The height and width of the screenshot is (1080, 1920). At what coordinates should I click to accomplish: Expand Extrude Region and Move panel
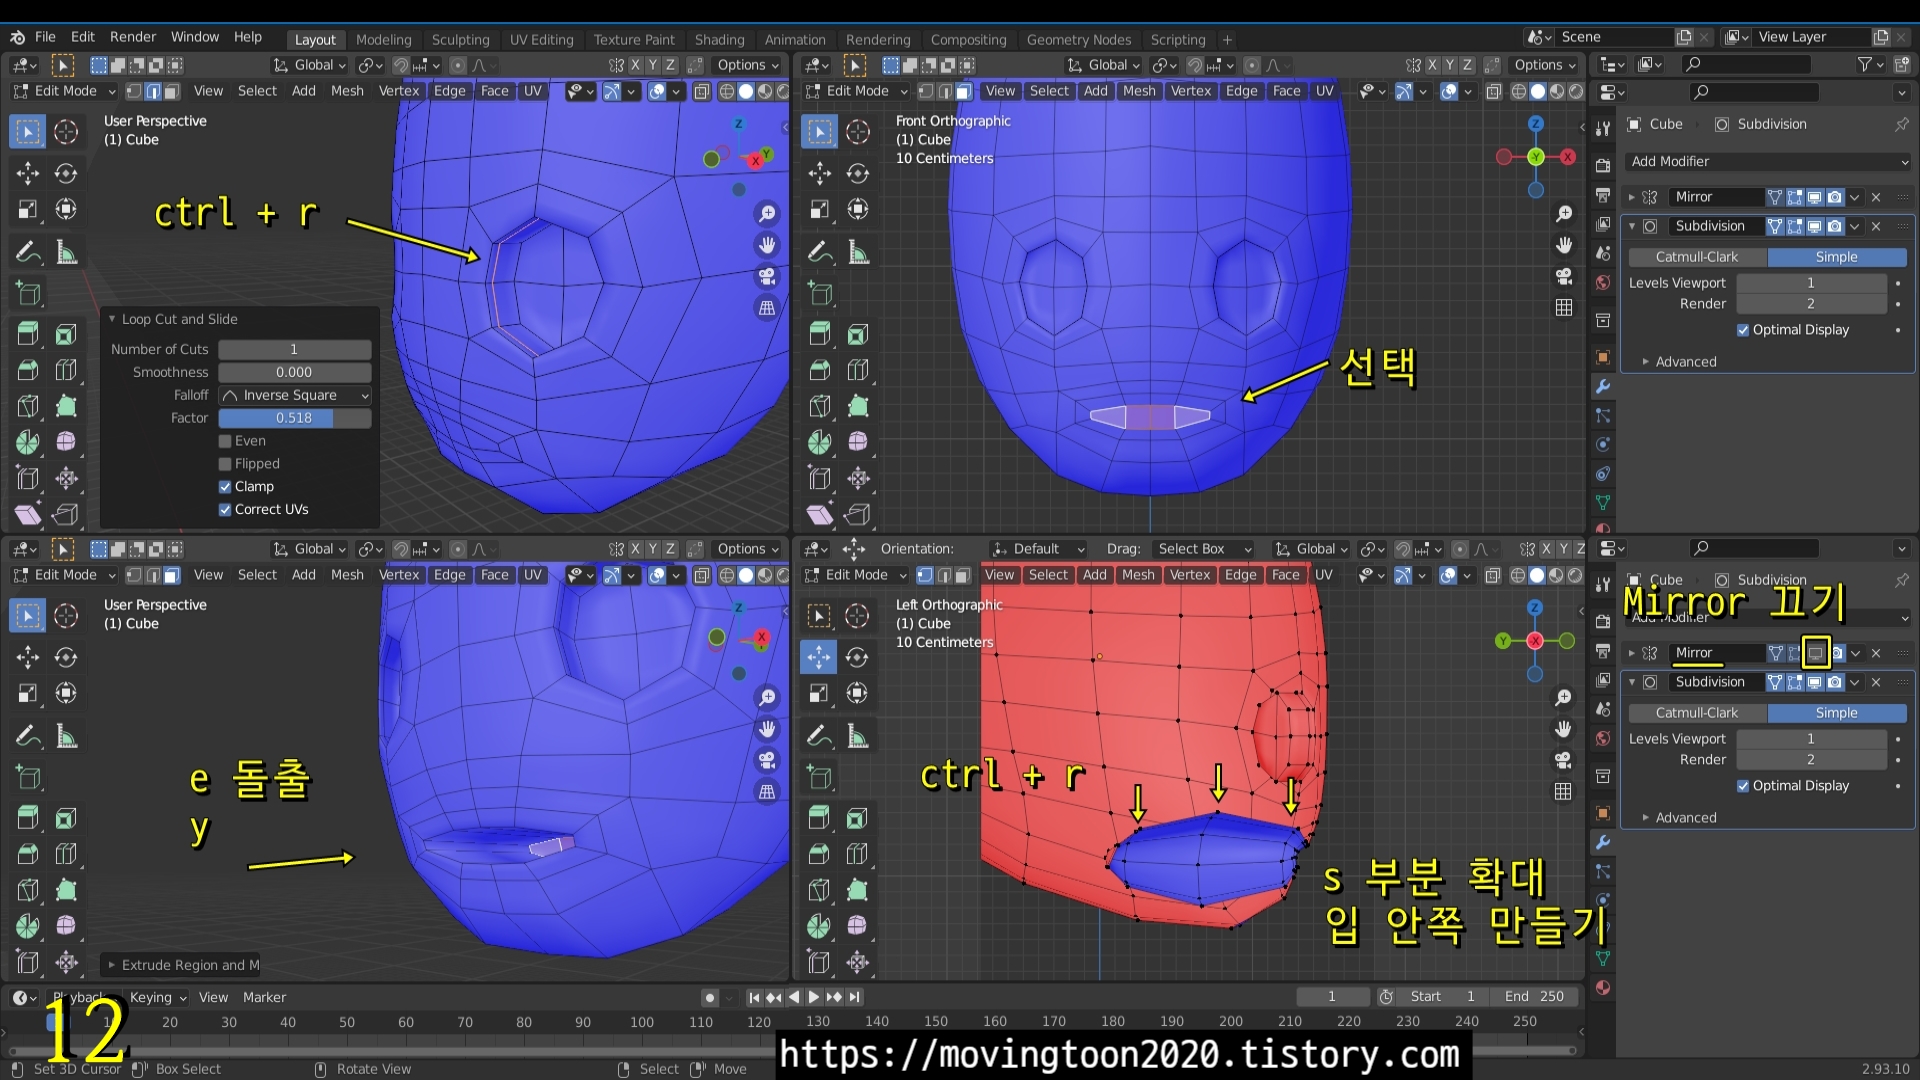(111, 965)
